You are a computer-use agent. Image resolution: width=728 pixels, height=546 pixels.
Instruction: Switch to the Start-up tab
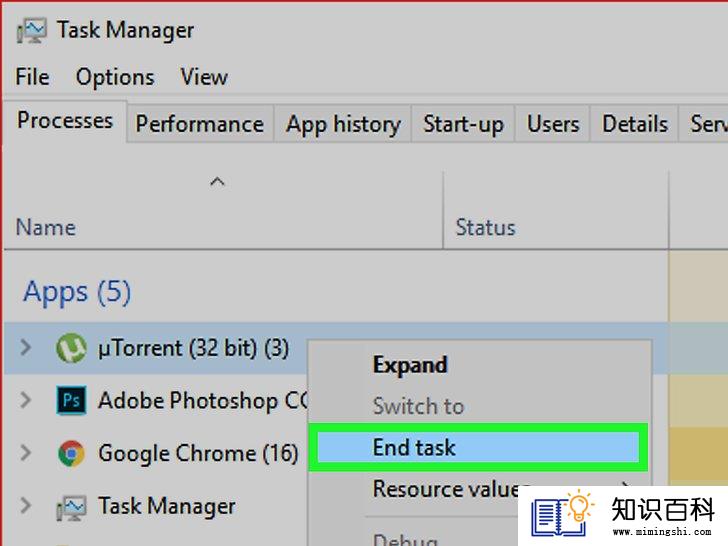tap(463, 124)
